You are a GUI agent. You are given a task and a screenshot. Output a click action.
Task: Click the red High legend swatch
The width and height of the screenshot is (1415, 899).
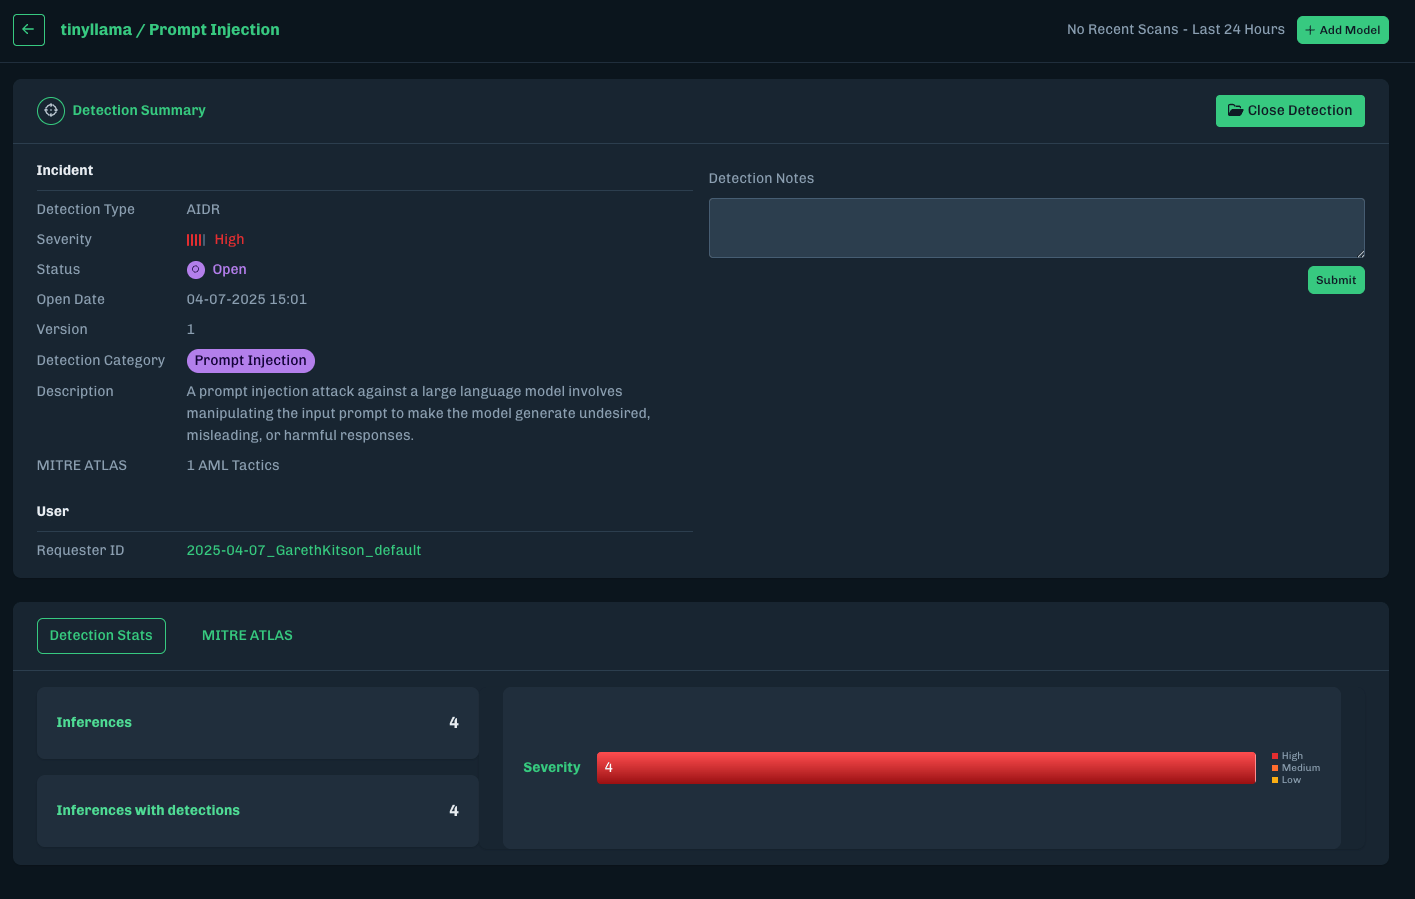click(1275, 756)
